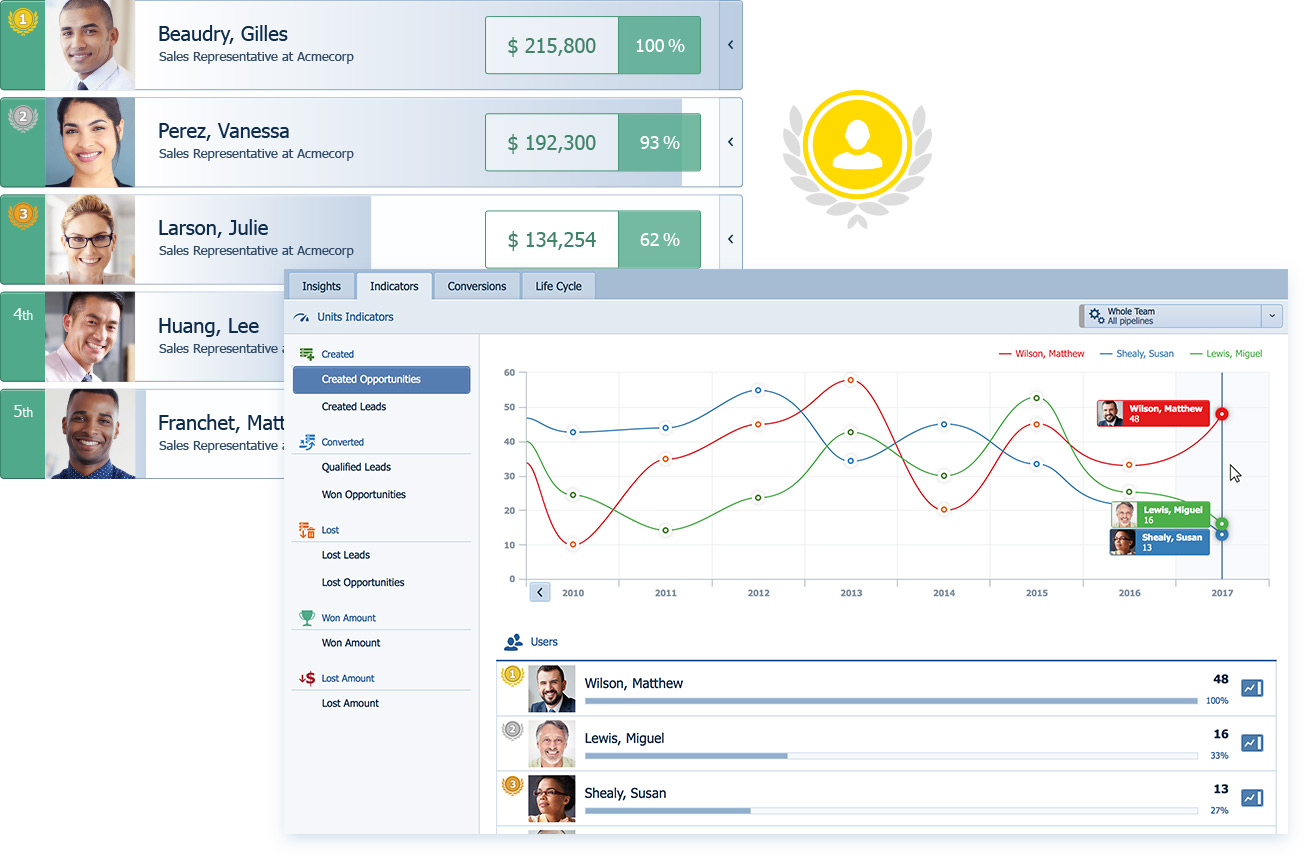Click the Units Indicators gauge icon
The height and width of the screenshot is (856, 1306).
tap(302, 317)
